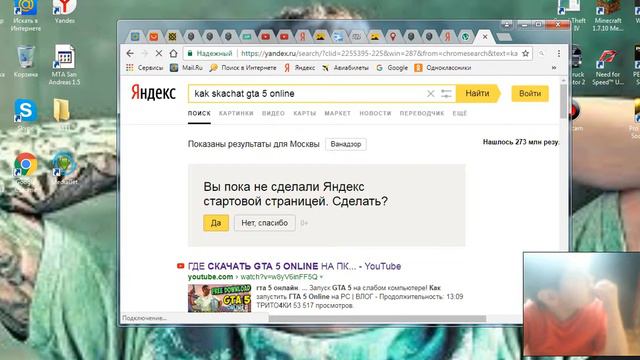Switch to the КАРТЫ tab
The height and width of the screenshot is (360, 640).
point(305,113)
